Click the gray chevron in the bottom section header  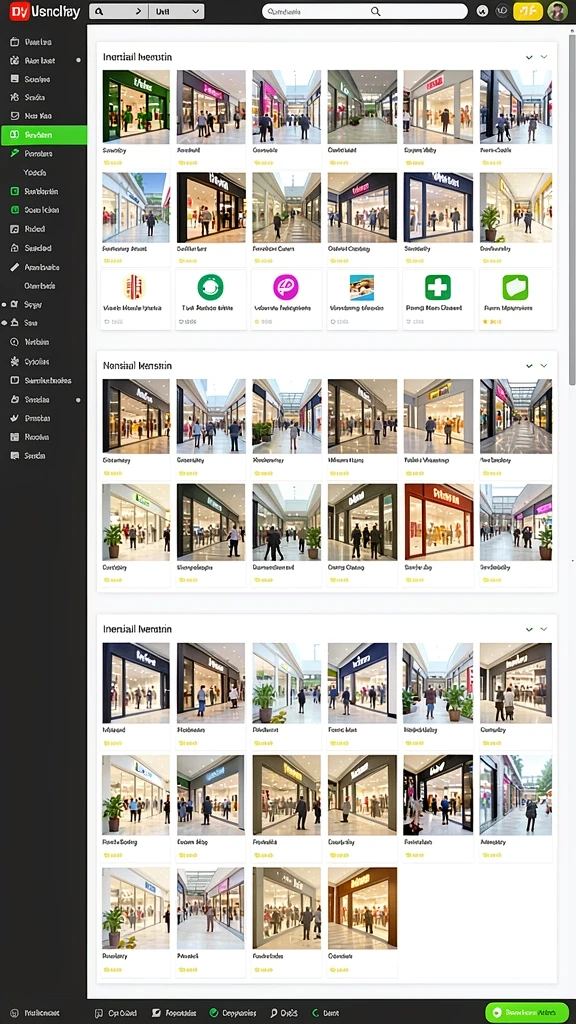click(544, 629)
